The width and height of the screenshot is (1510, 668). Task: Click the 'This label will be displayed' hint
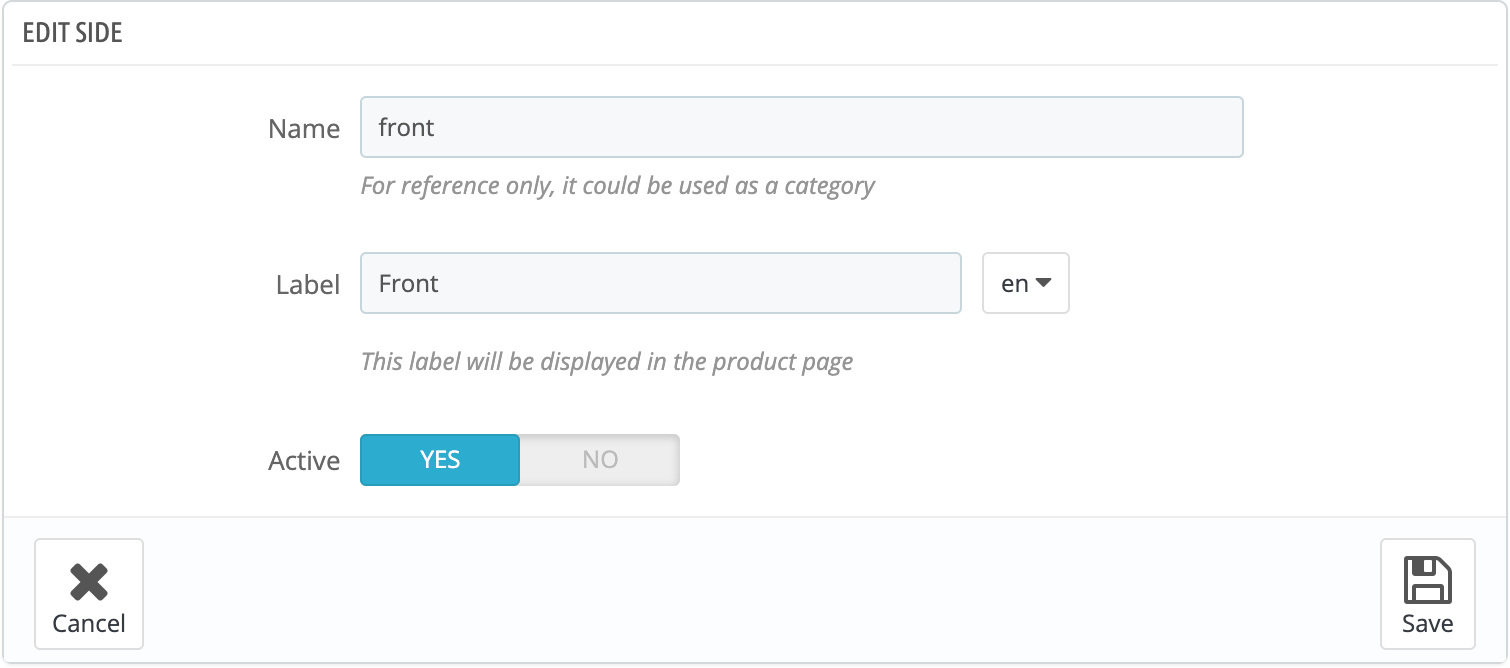pyautogui.click(x=607, y=361)
